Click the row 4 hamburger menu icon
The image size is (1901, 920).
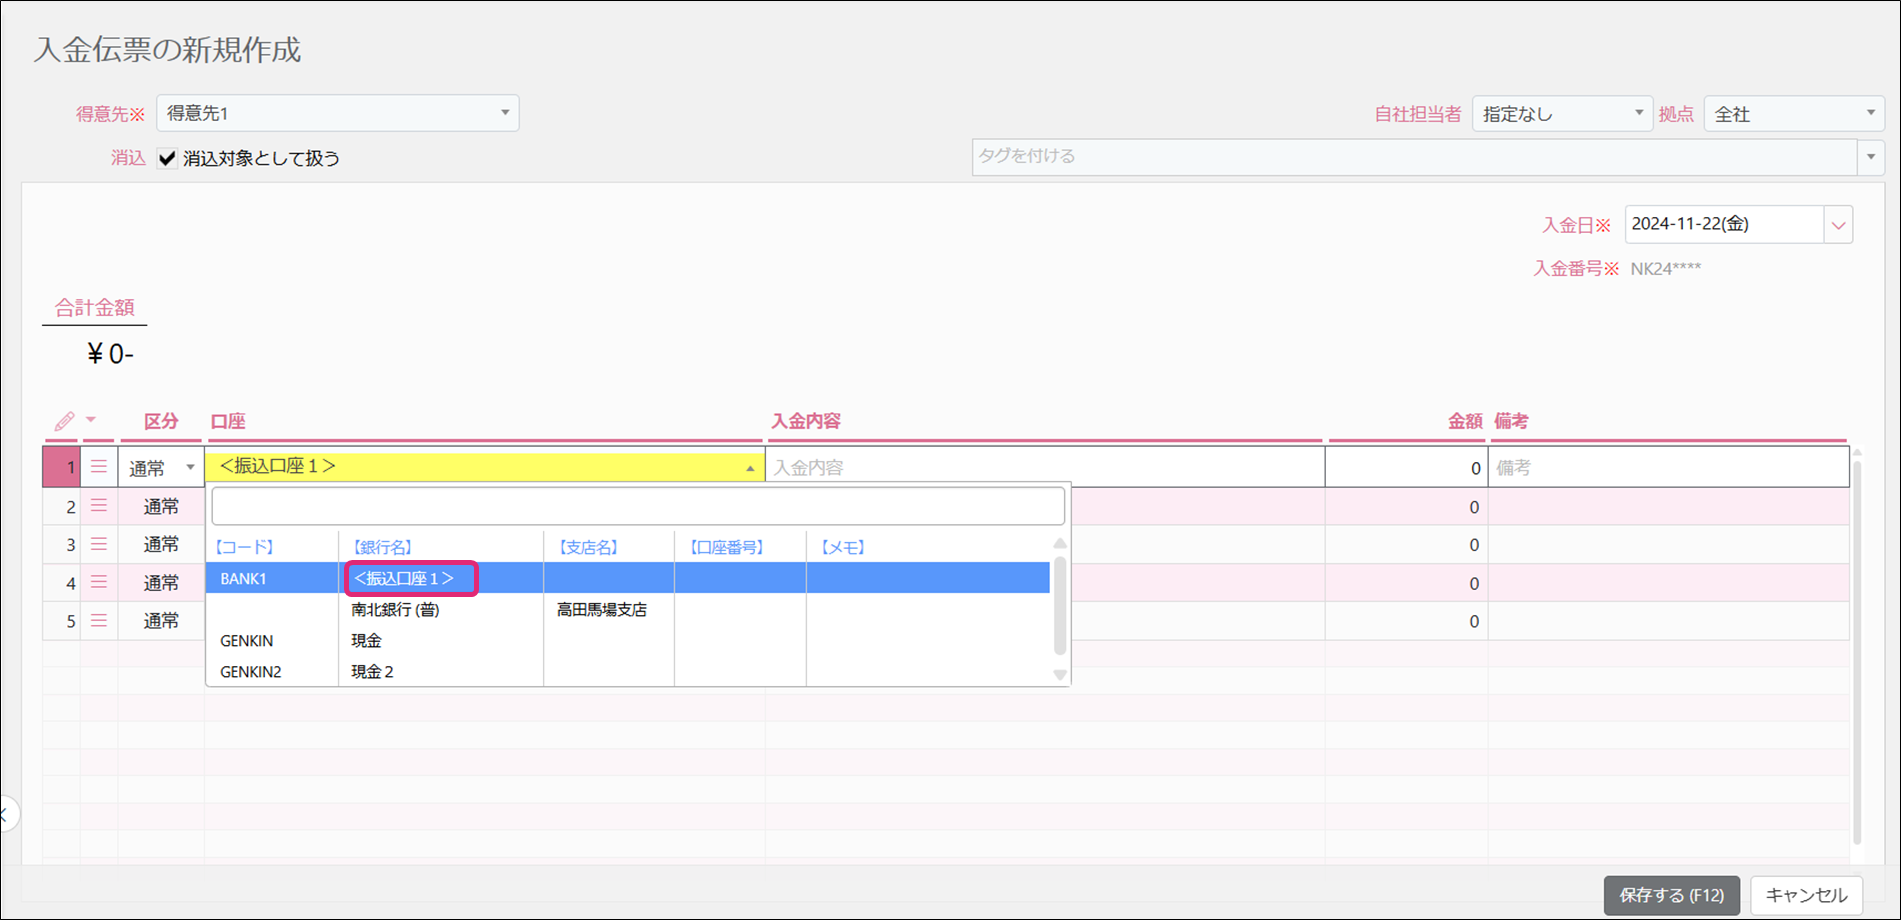pyautogui.click(x=99, y=582)
